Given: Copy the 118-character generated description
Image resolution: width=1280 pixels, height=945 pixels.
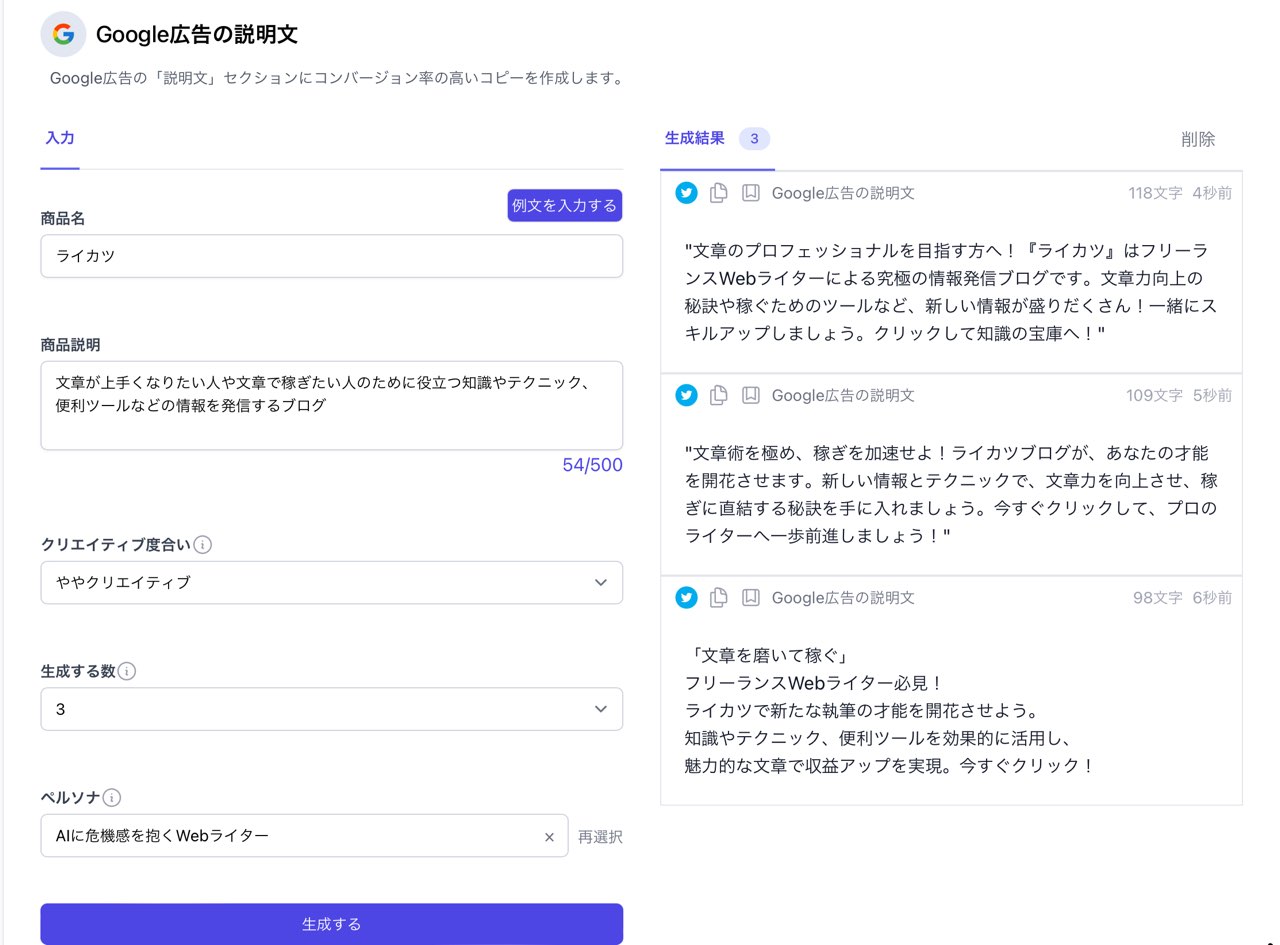Looking at the screenshot, I should coord(718,193).
